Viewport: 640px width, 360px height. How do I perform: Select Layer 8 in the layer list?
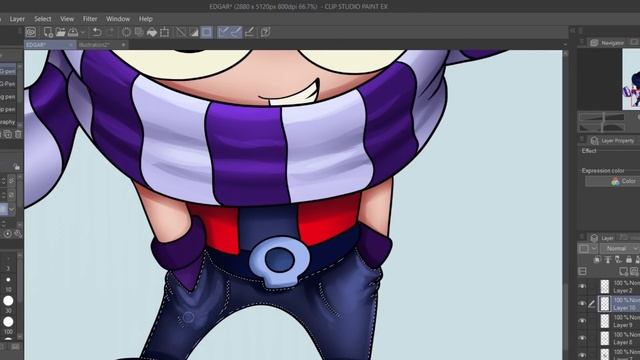pyautogui.click(x=619, y=338)
